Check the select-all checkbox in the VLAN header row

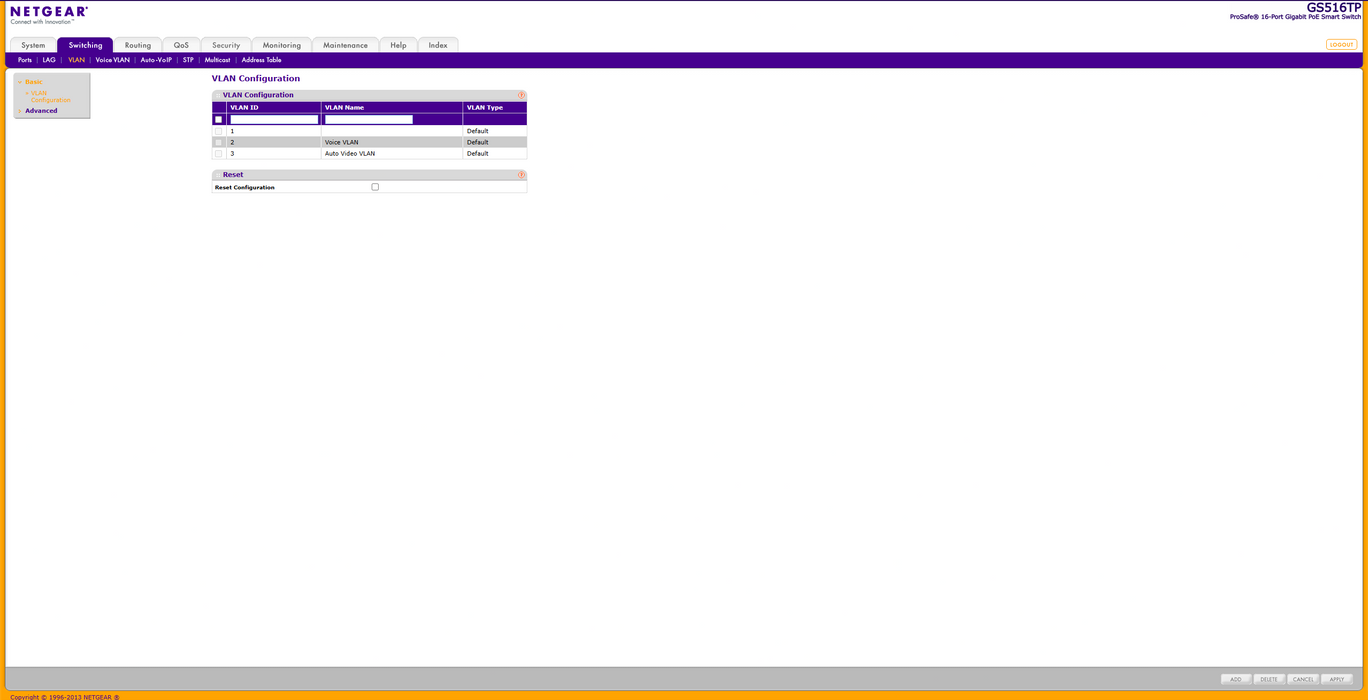[x=218, y=120]
